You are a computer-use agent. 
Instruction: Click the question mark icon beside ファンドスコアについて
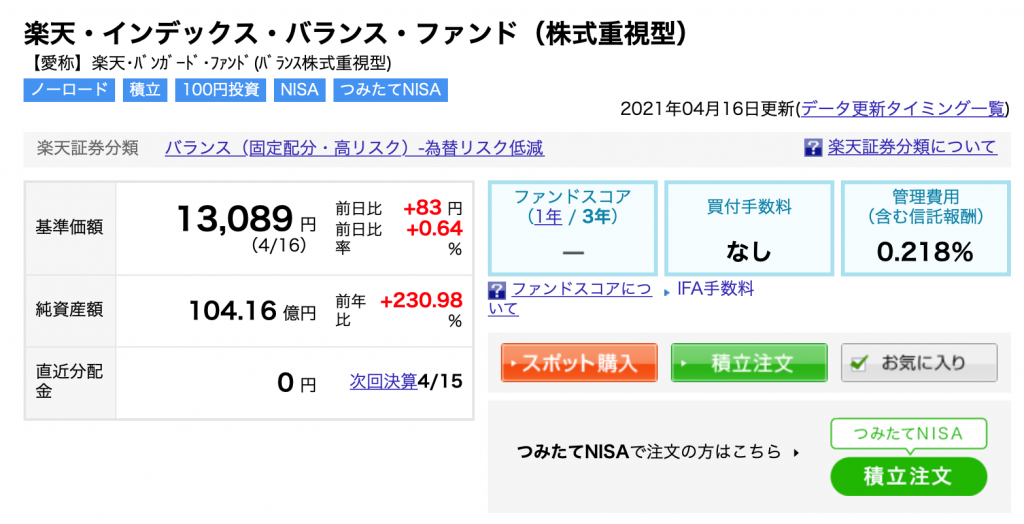pos(497,290)
